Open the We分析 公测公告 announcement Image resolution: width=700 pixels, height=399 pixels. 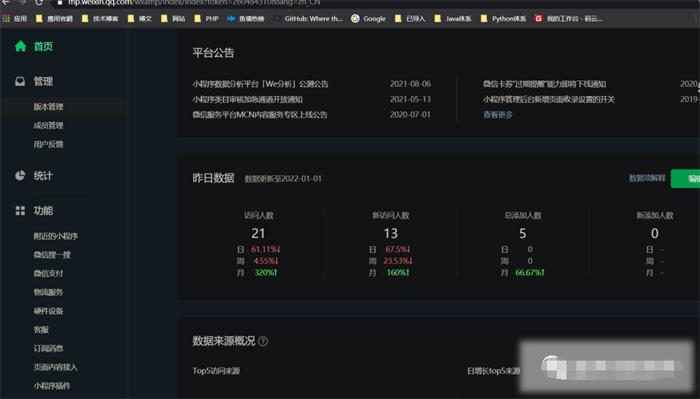[x=260, y=83]
